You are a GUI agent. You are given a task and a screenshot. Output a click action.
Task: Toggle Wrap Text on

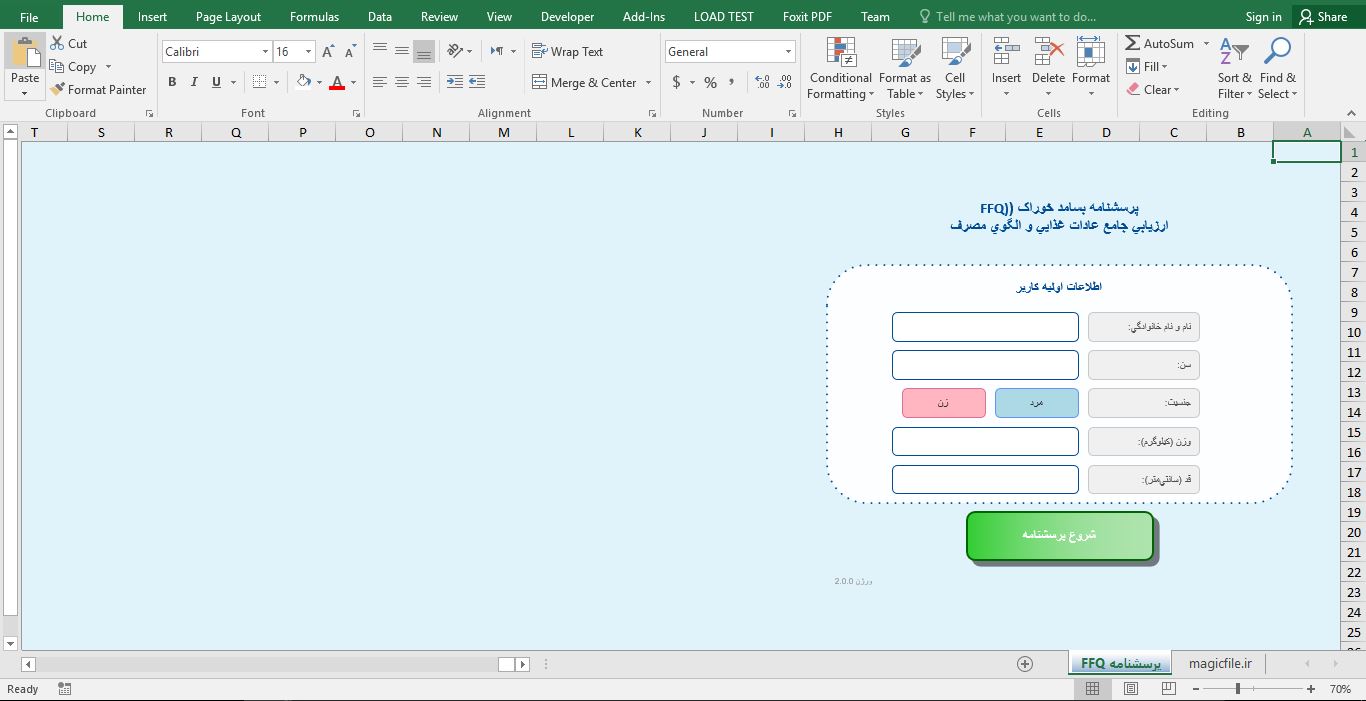tap(567, 52)
